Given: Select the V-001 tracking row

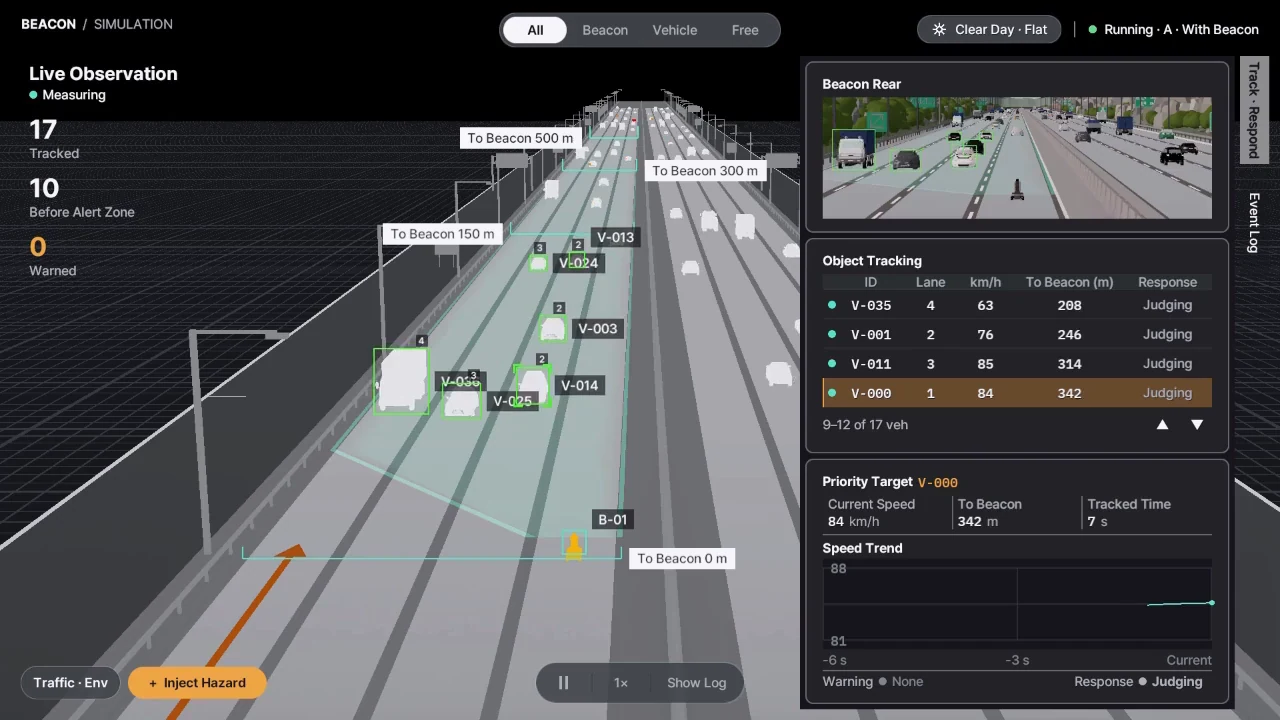Looking at the screenshot, I should click(x=1017, y=334).
